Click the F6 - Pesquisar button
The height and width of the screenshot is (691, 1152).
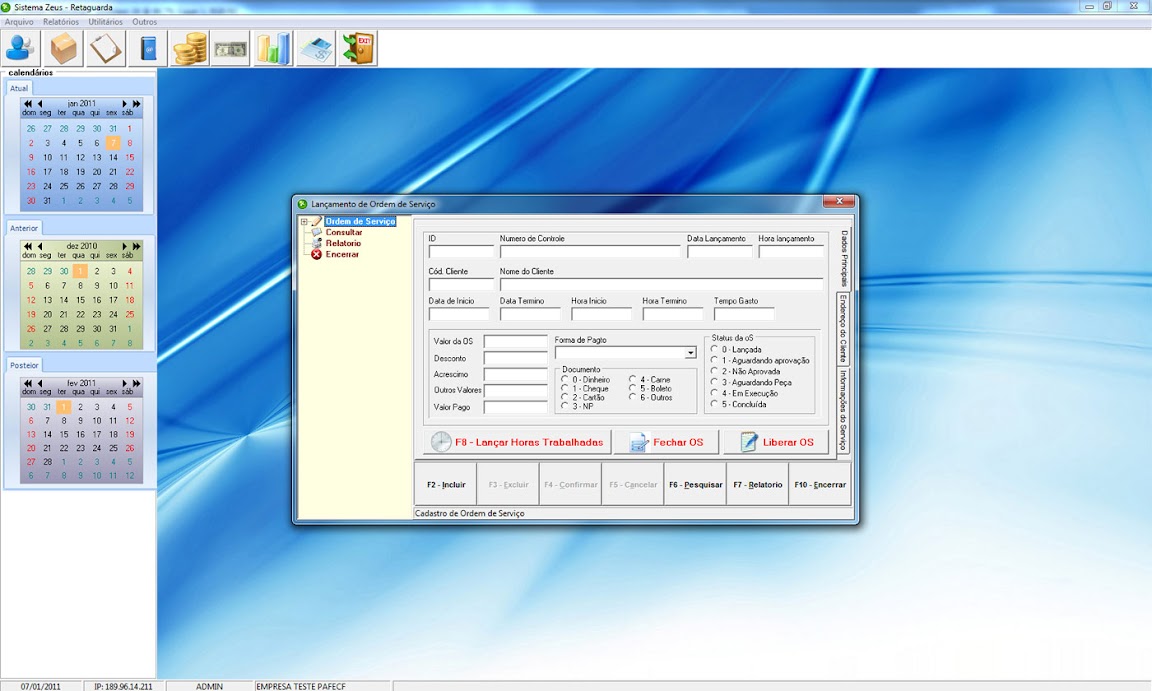pyautogui.click(x=695, y=485)
